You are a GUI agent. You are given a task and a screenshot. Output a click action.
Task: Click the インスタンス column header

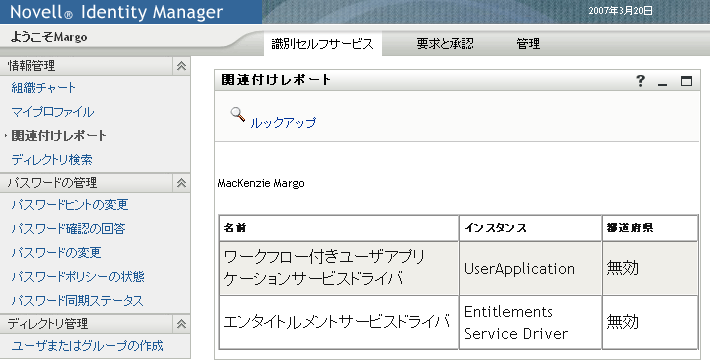pos(530,228)
